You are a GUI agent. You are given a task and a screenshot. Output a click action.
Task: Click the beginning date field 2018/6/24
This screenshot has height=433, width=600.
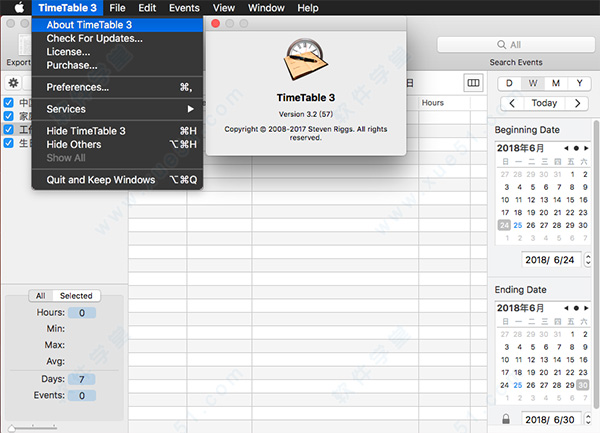pyautogui.click(x=551, y=260)
